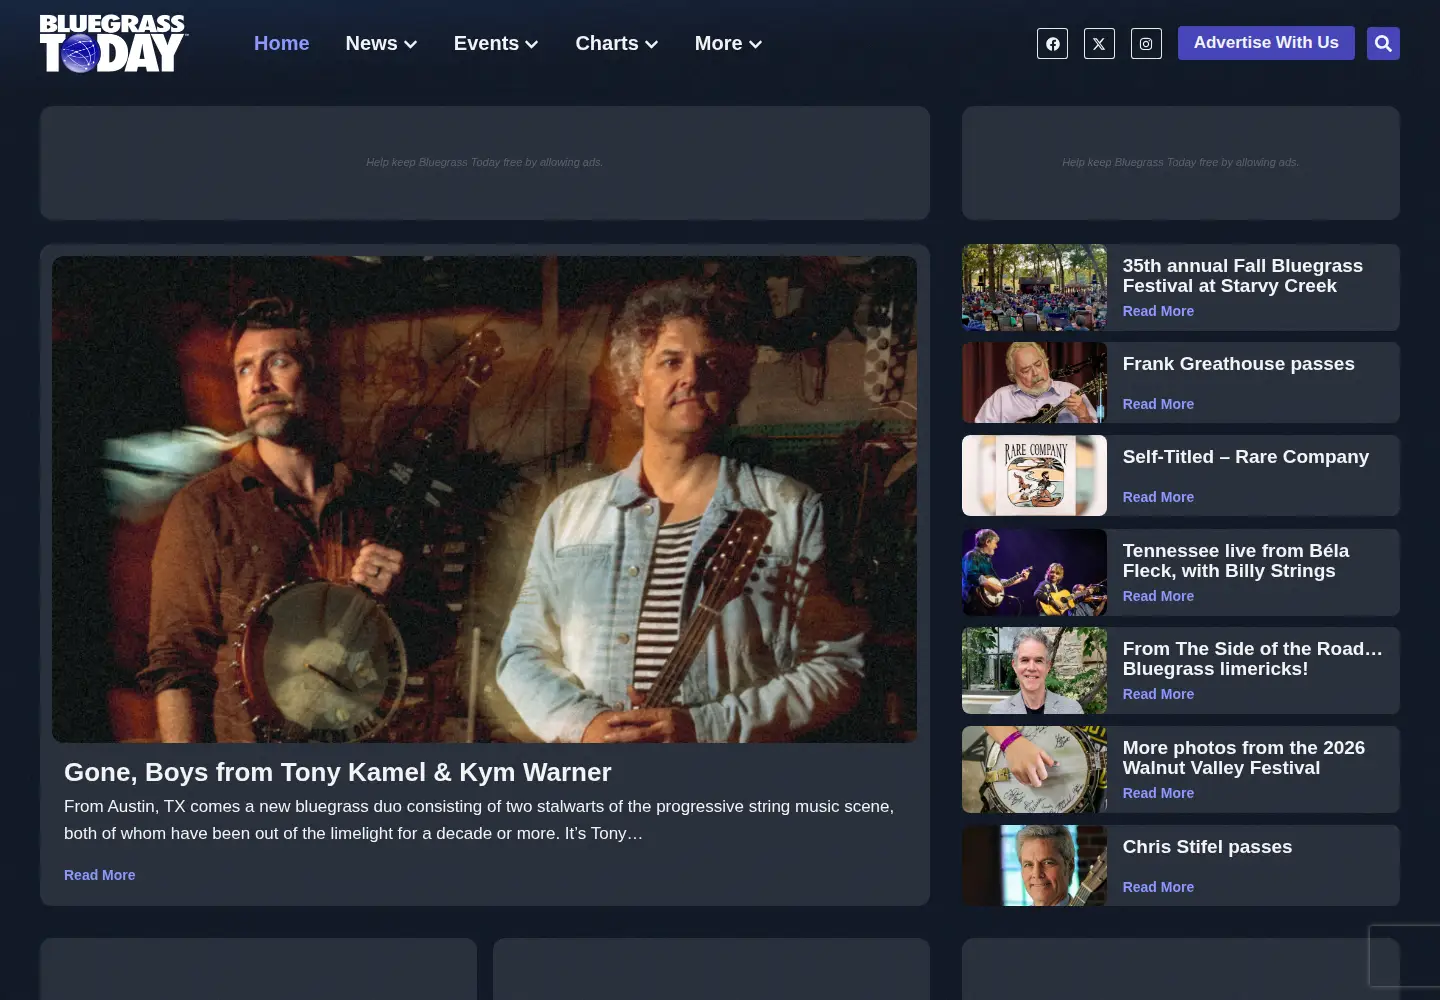Screen dimensions: 1440x1000
Task: Open 35th annual Fall Bluegrass Festival headline
Action: (1242, 276)
